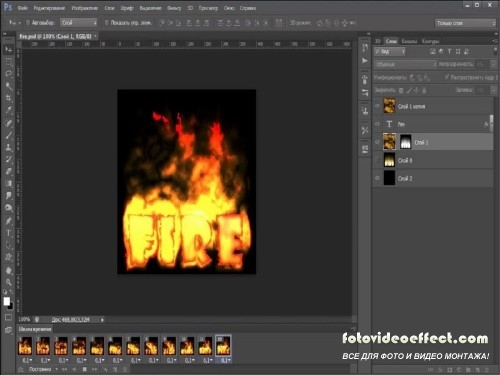Viewport: 500px width, 375px height.
Task: Select the Custom Shape tool
Action: [9, 257]
